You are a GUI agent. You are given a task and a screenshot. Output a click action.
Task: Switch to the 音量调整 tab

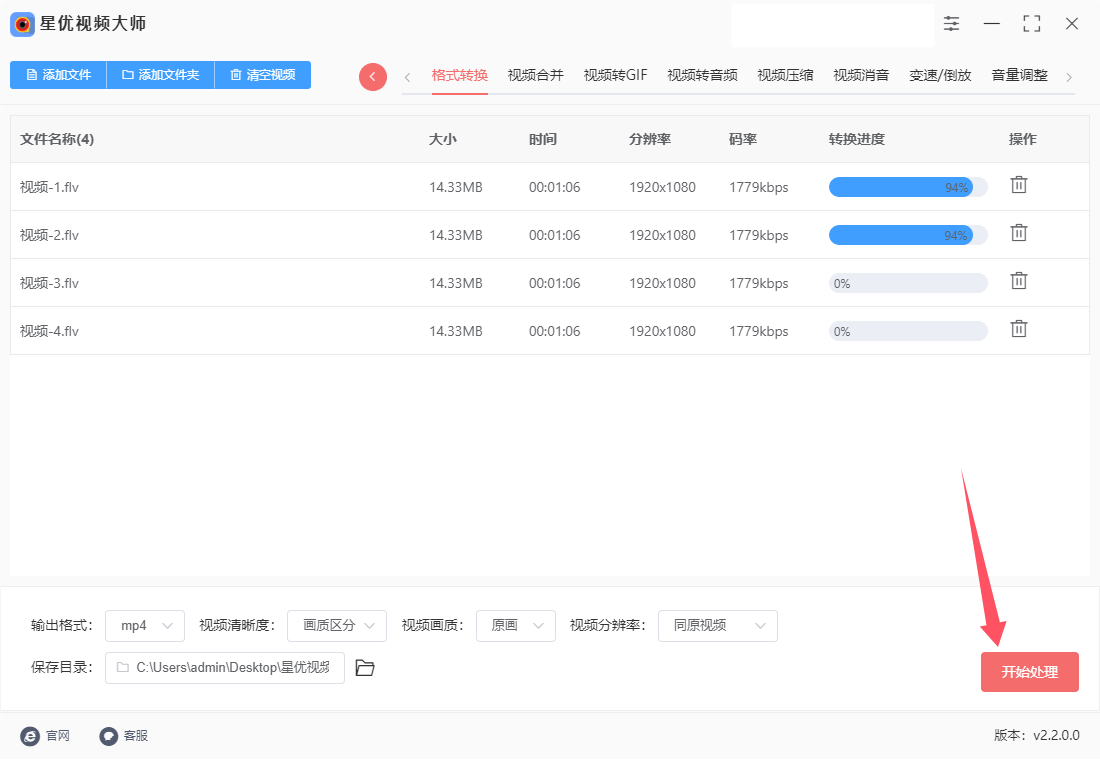pos(1019,75)
